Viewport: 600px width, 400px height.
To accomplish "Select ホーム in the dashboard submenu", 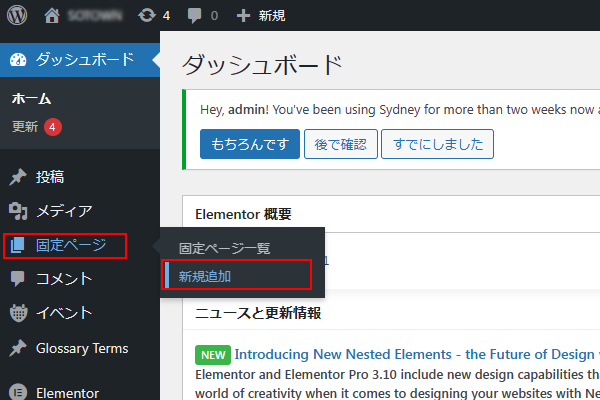I will click(31, 99).
